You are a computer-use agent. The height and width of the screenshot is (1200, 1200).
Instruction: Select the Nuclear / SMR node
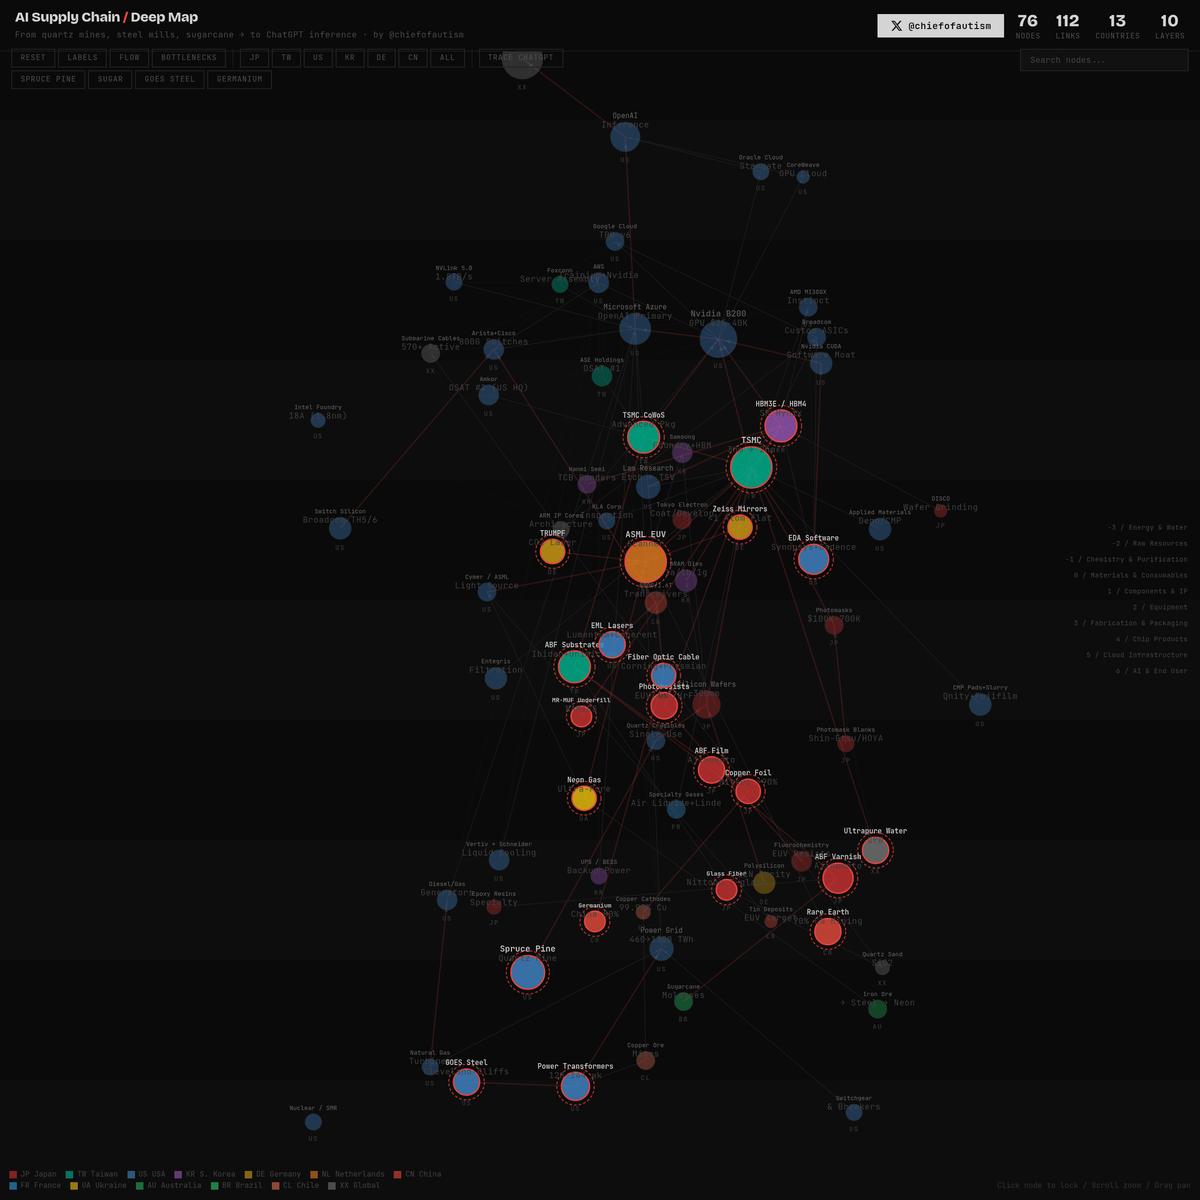[313, 1122]
